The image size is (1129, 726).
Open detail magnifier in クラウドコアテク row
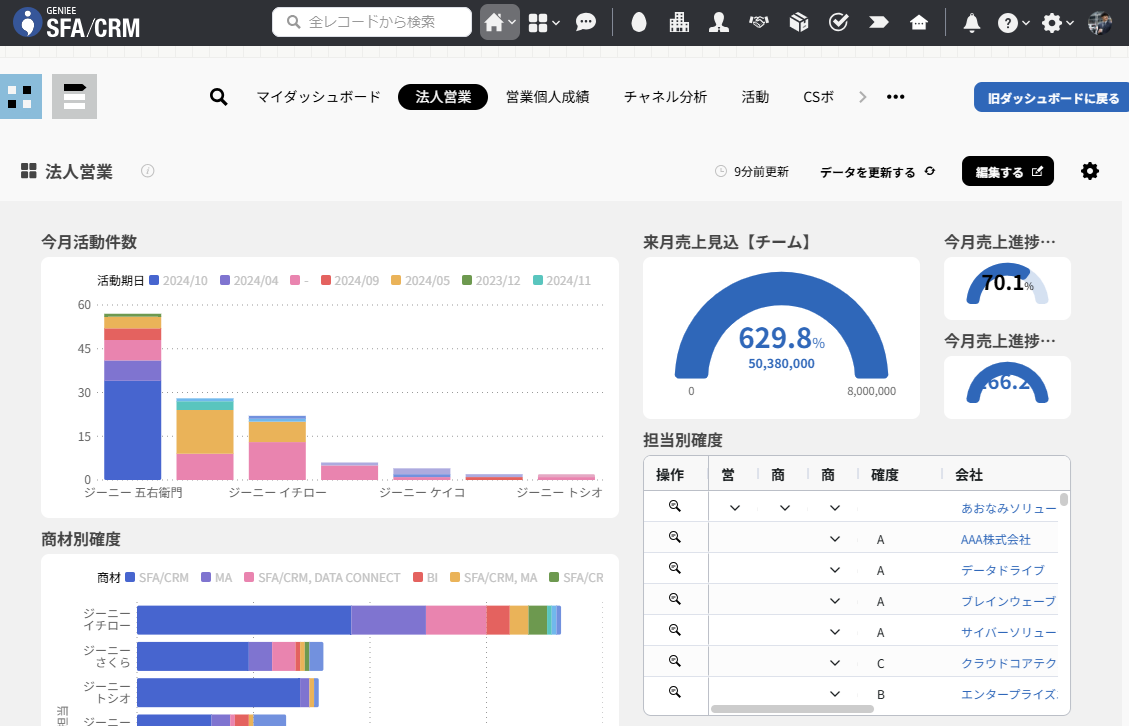pyautogui.click(x=675, y=660)
